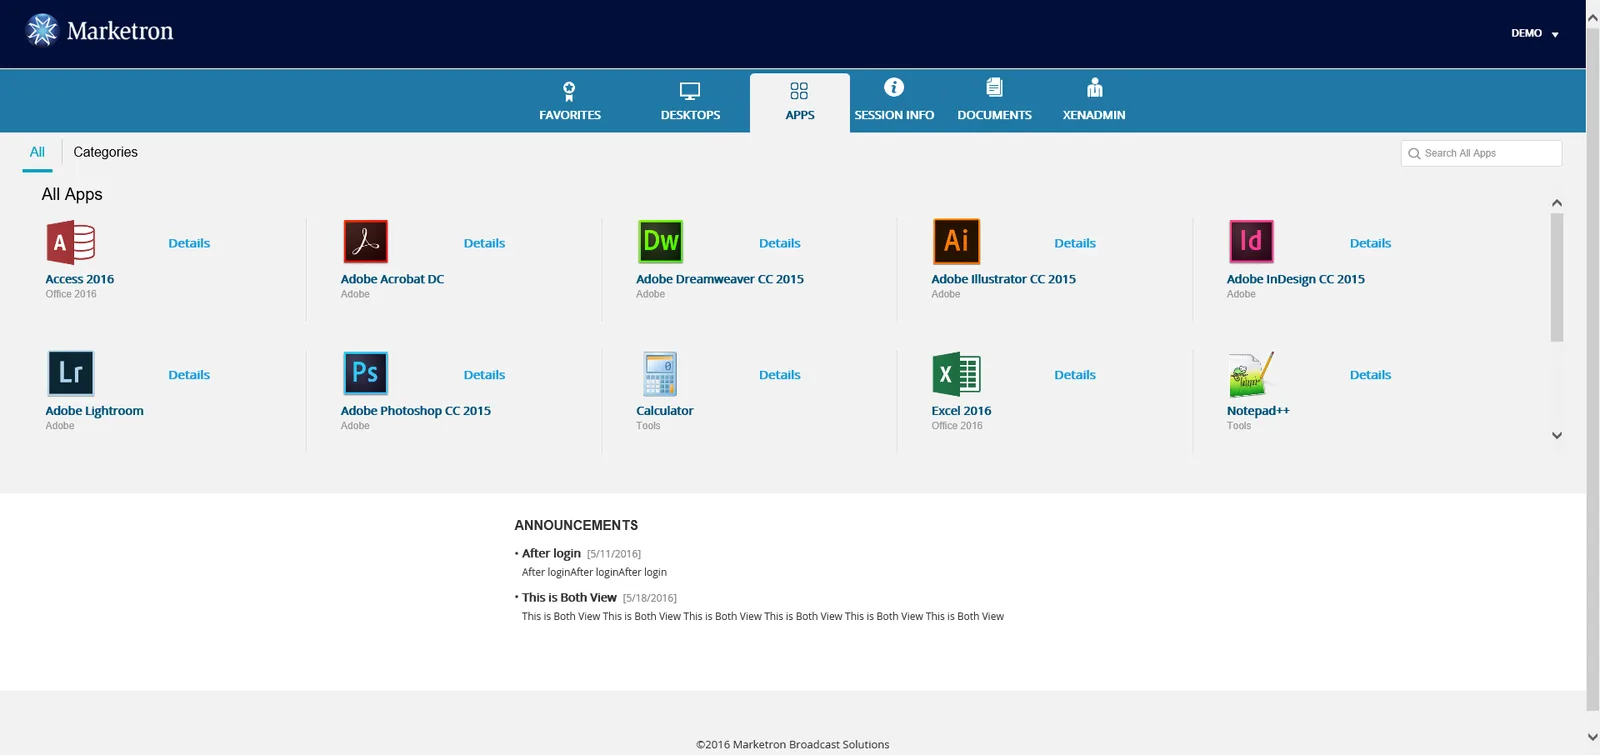Launch the Access 2016 app icon
The height and width of the screenshot is (755, 1600).
tap(71, 242)
